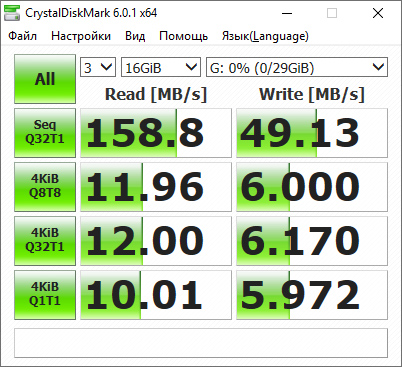Screen dimensions: 402x367
Task: Open the test size dropdown showing 16GiB
Action: [x=161, y=67]
